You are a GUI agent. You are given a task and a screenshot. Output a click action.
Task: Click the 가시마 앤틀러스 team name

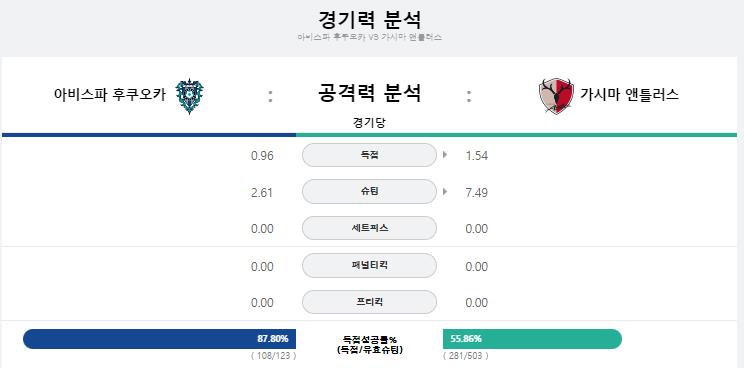(629, 95)
